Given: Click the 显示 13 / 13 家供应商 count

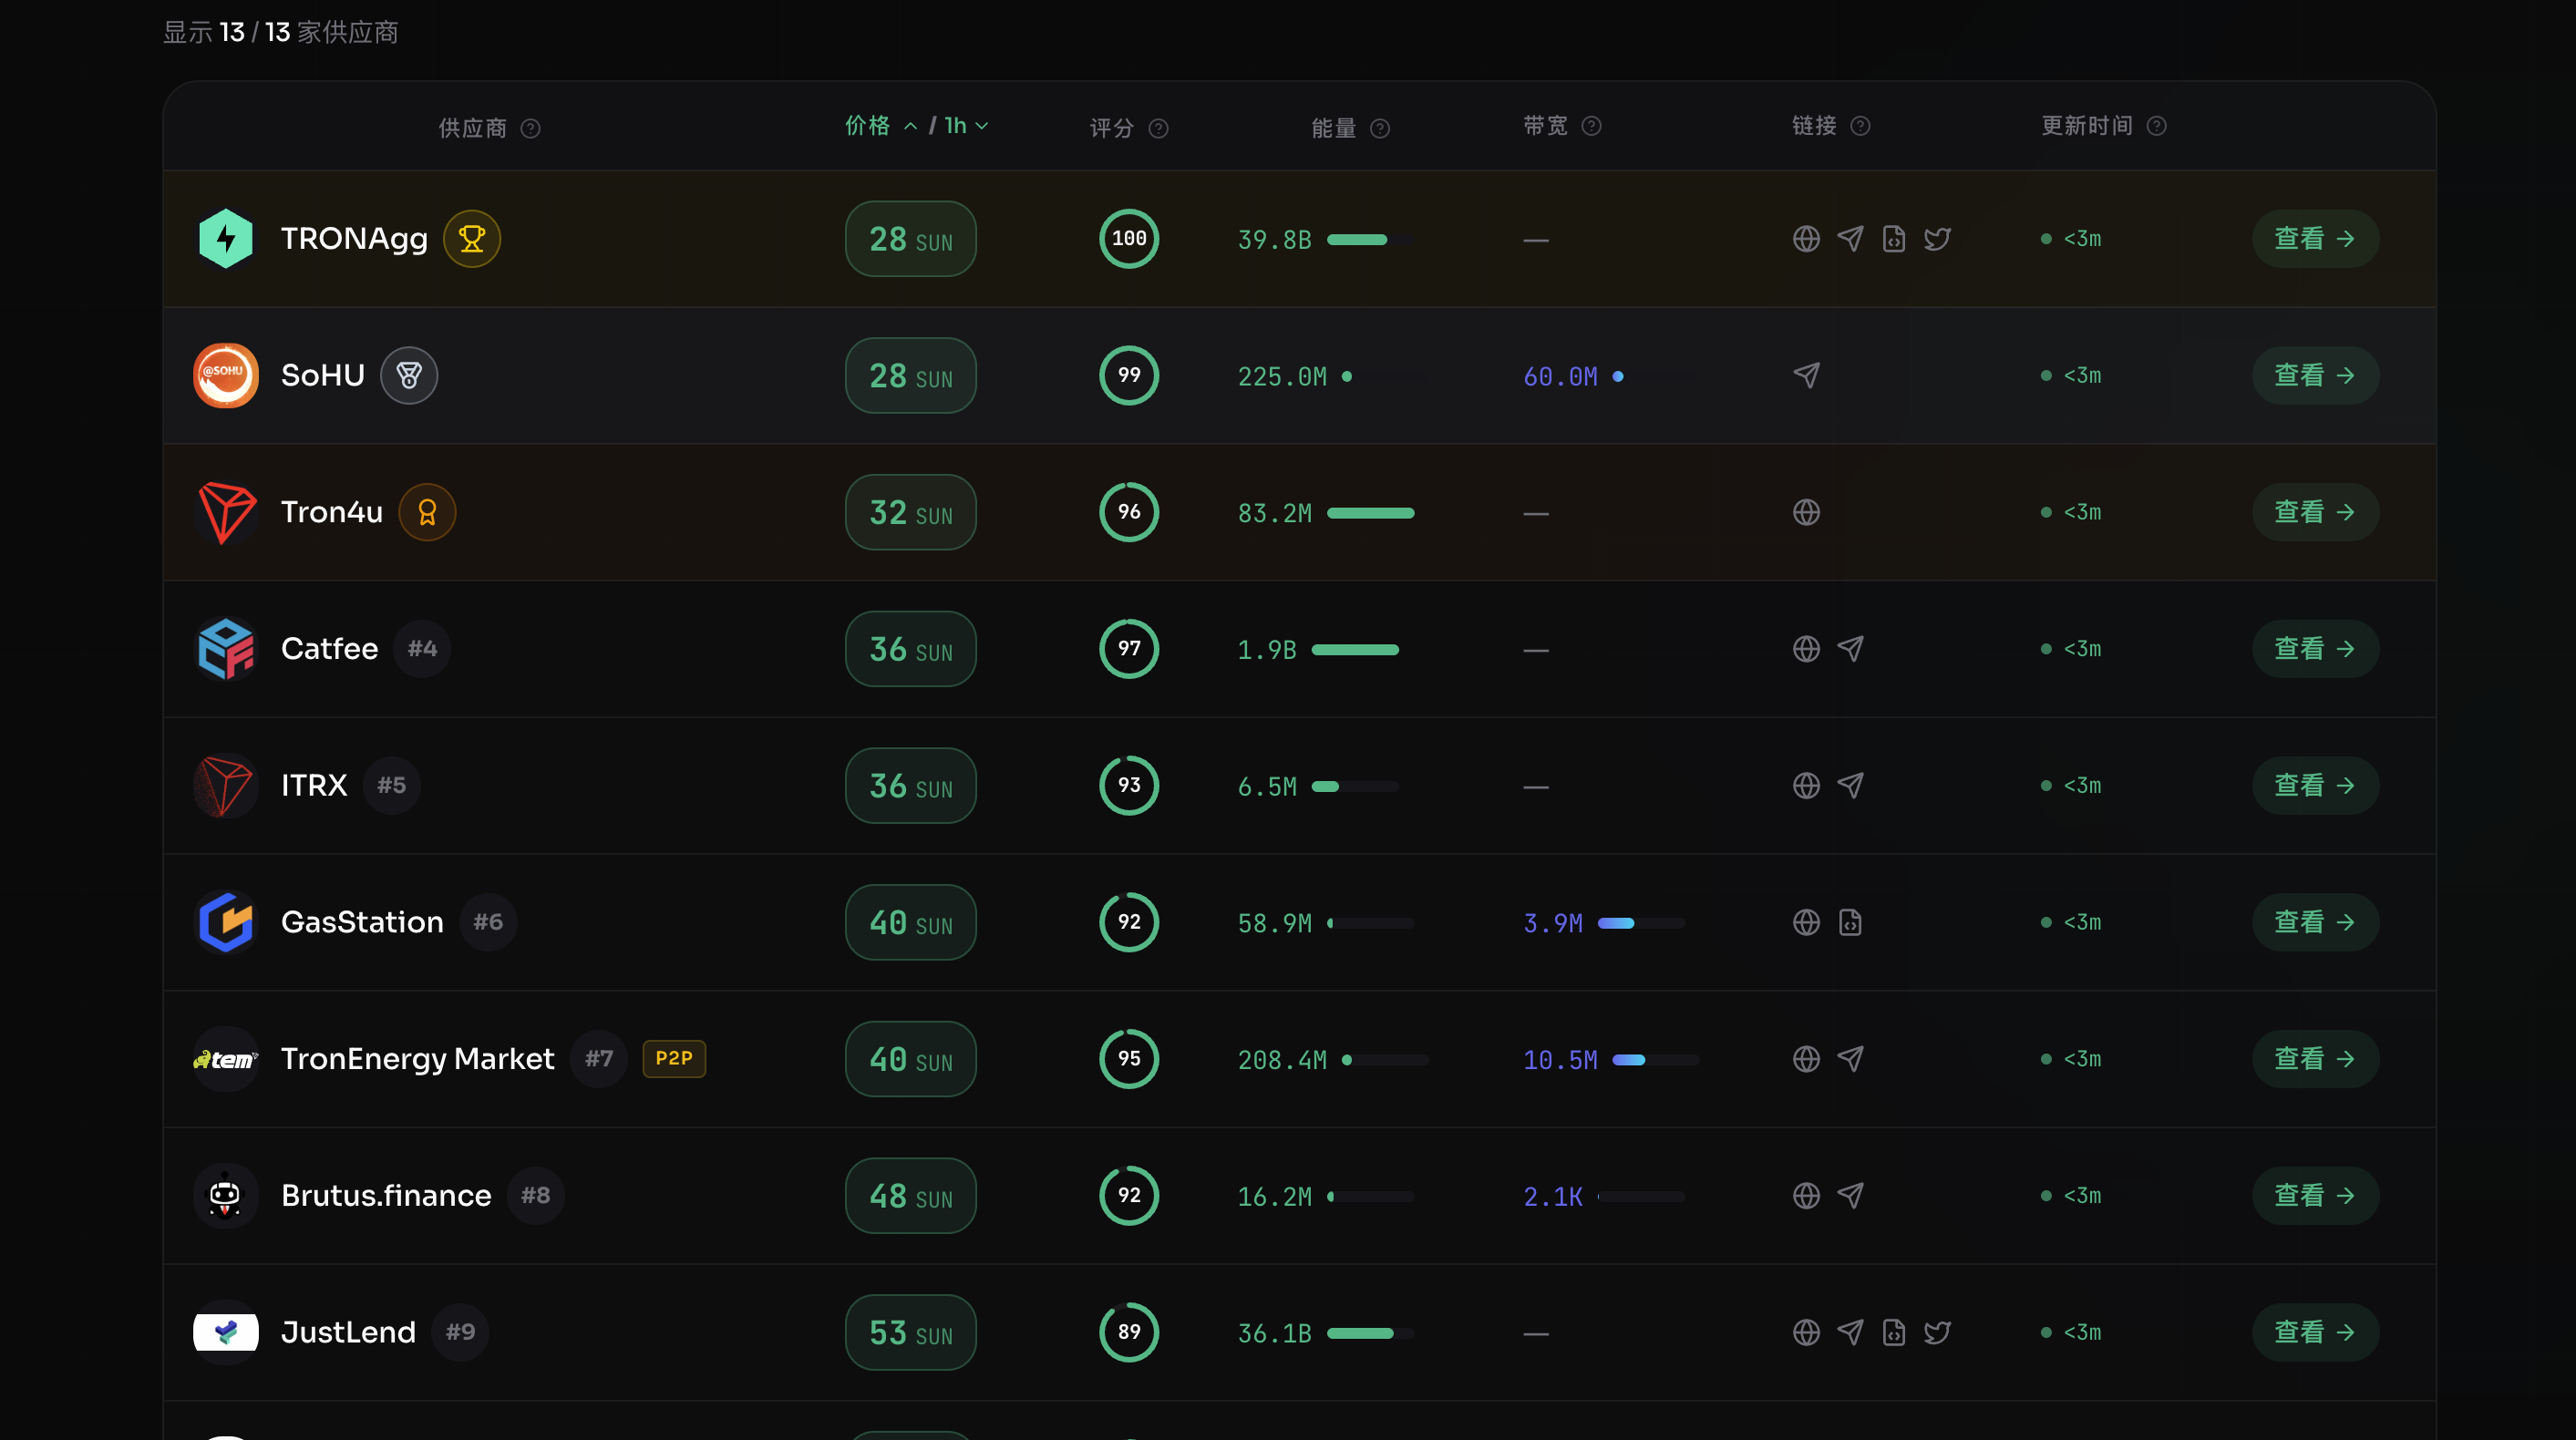Looking at the screenshot, I should pos(281,32).
